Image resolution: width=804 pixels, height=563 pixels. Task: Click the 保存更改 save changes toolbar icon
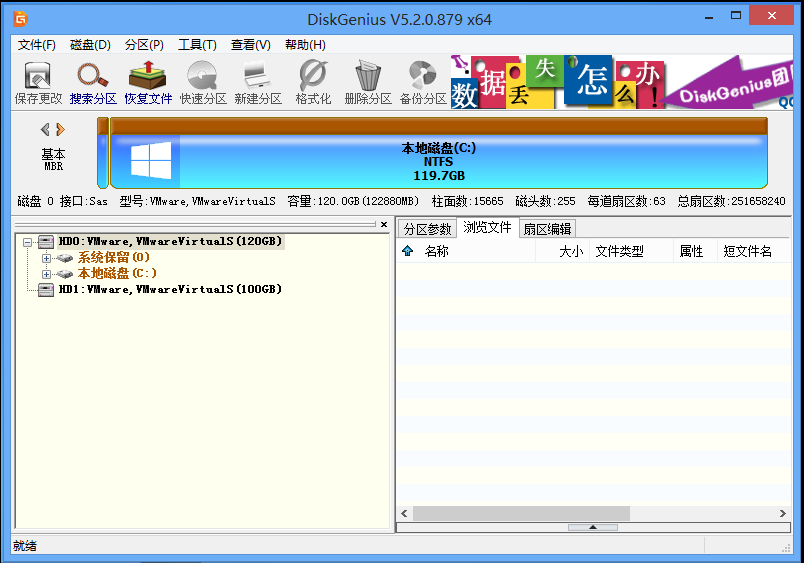pyautogui.click(x=38, y=83)
